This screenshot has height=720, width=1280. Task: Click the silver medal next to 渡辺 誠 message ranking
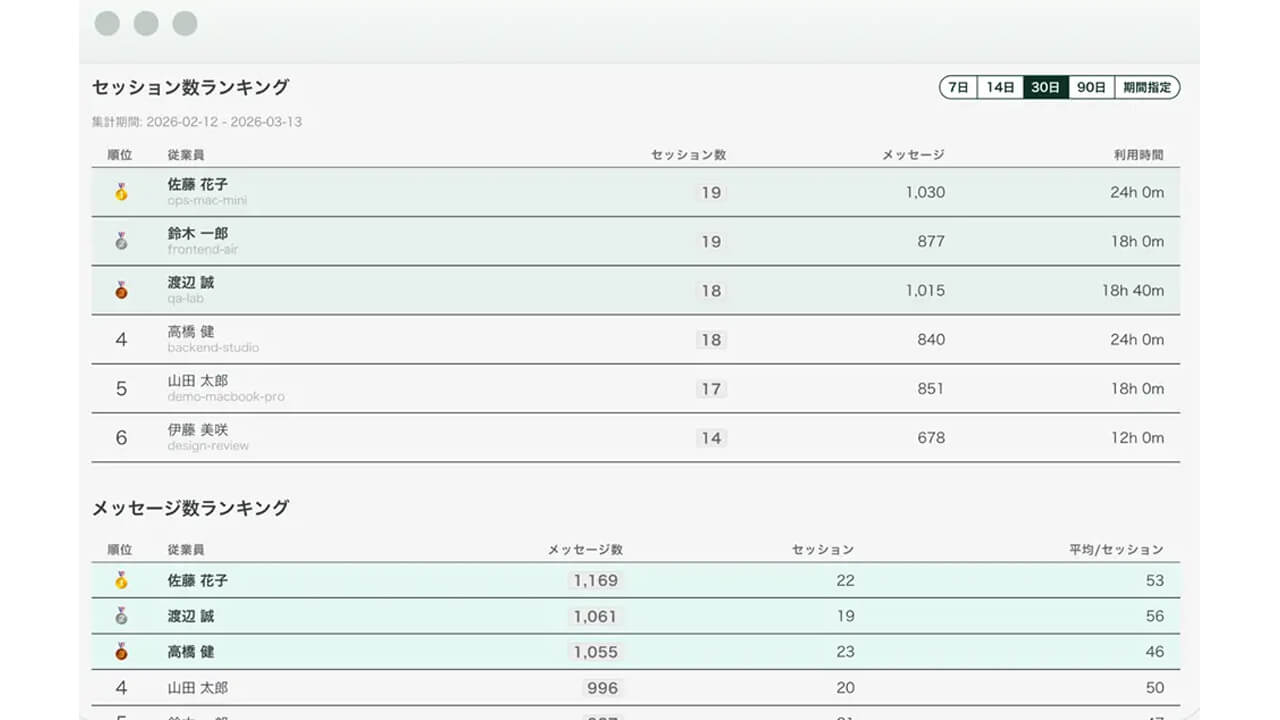click(120, 617)
